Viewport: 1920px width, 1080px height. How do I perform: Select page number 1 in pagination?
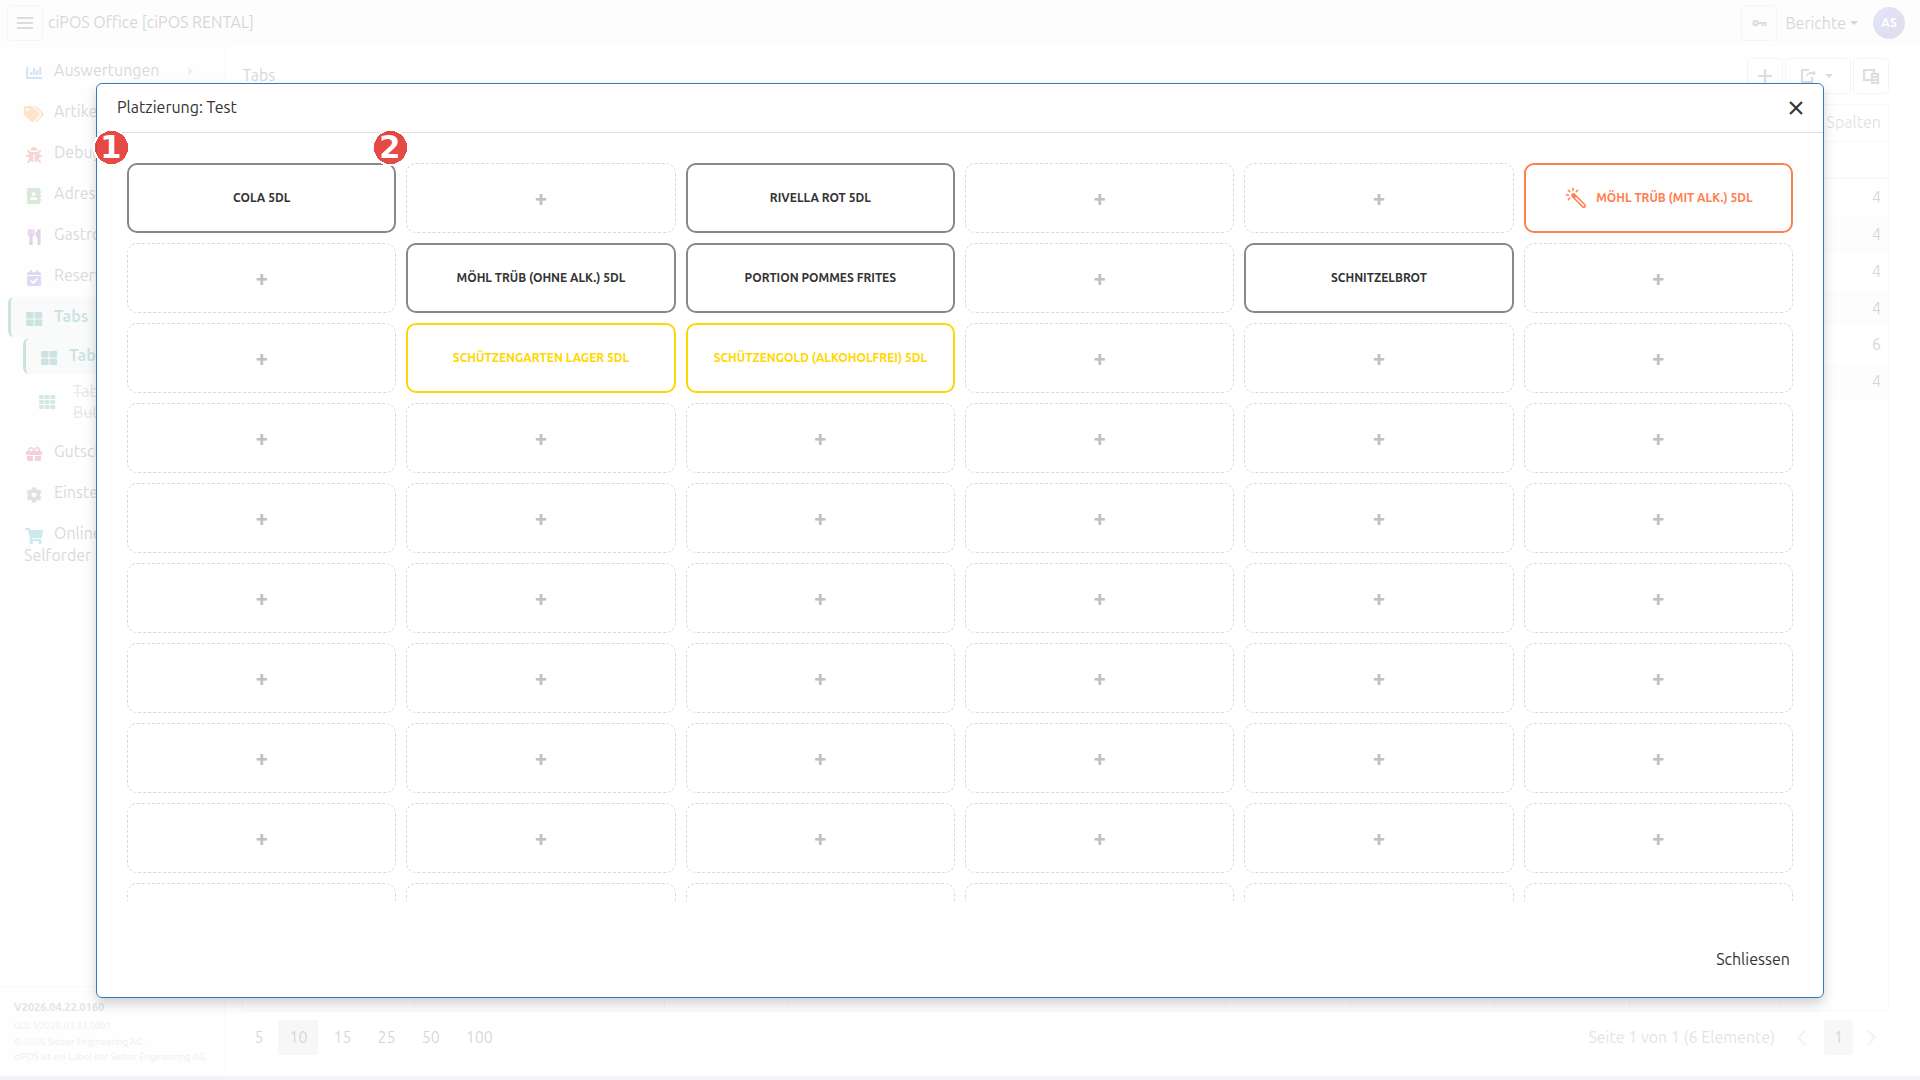pos(1838,1037)
